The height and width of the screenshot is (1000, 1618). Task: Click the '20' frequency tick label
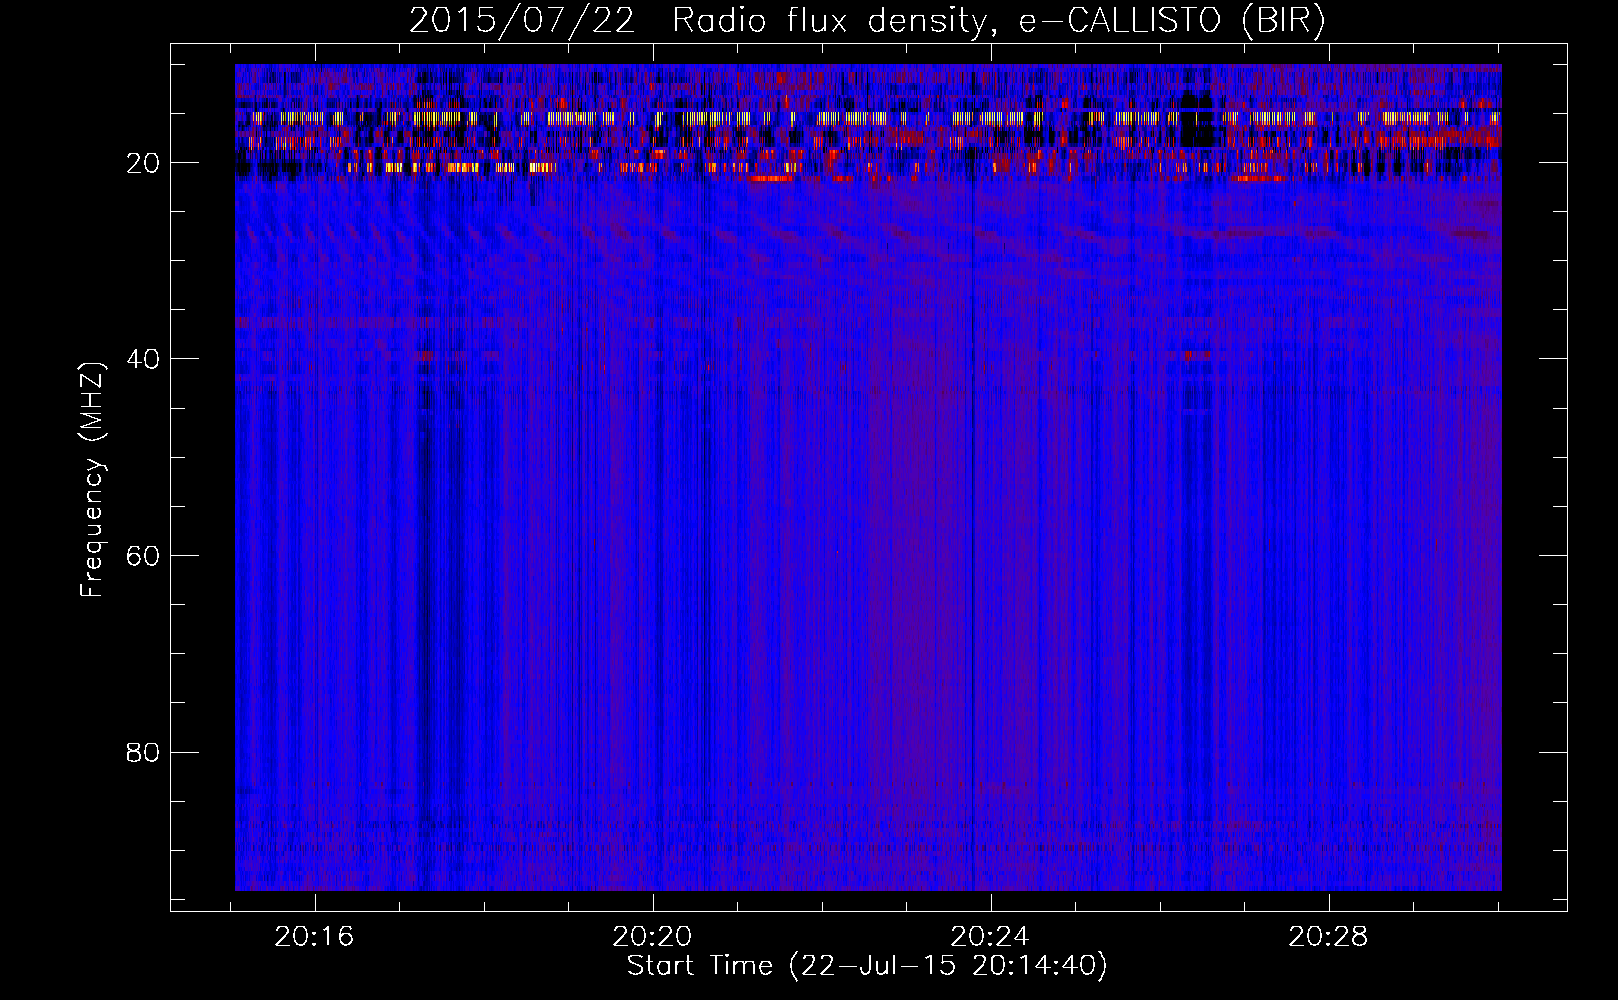point(145,163)
